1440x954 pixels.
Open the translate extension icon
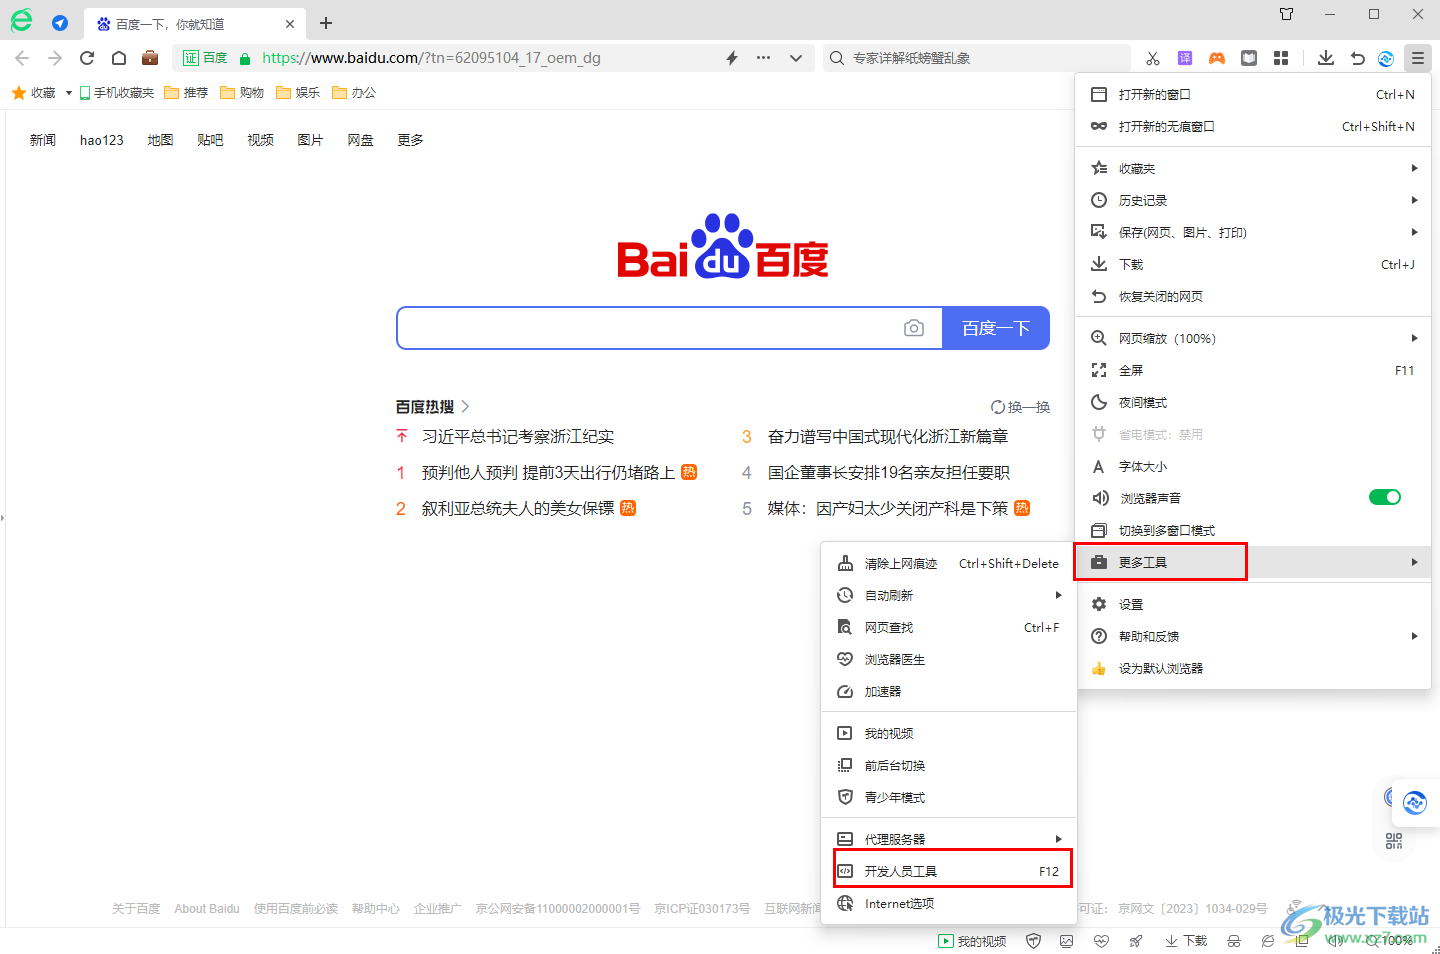1185,58
